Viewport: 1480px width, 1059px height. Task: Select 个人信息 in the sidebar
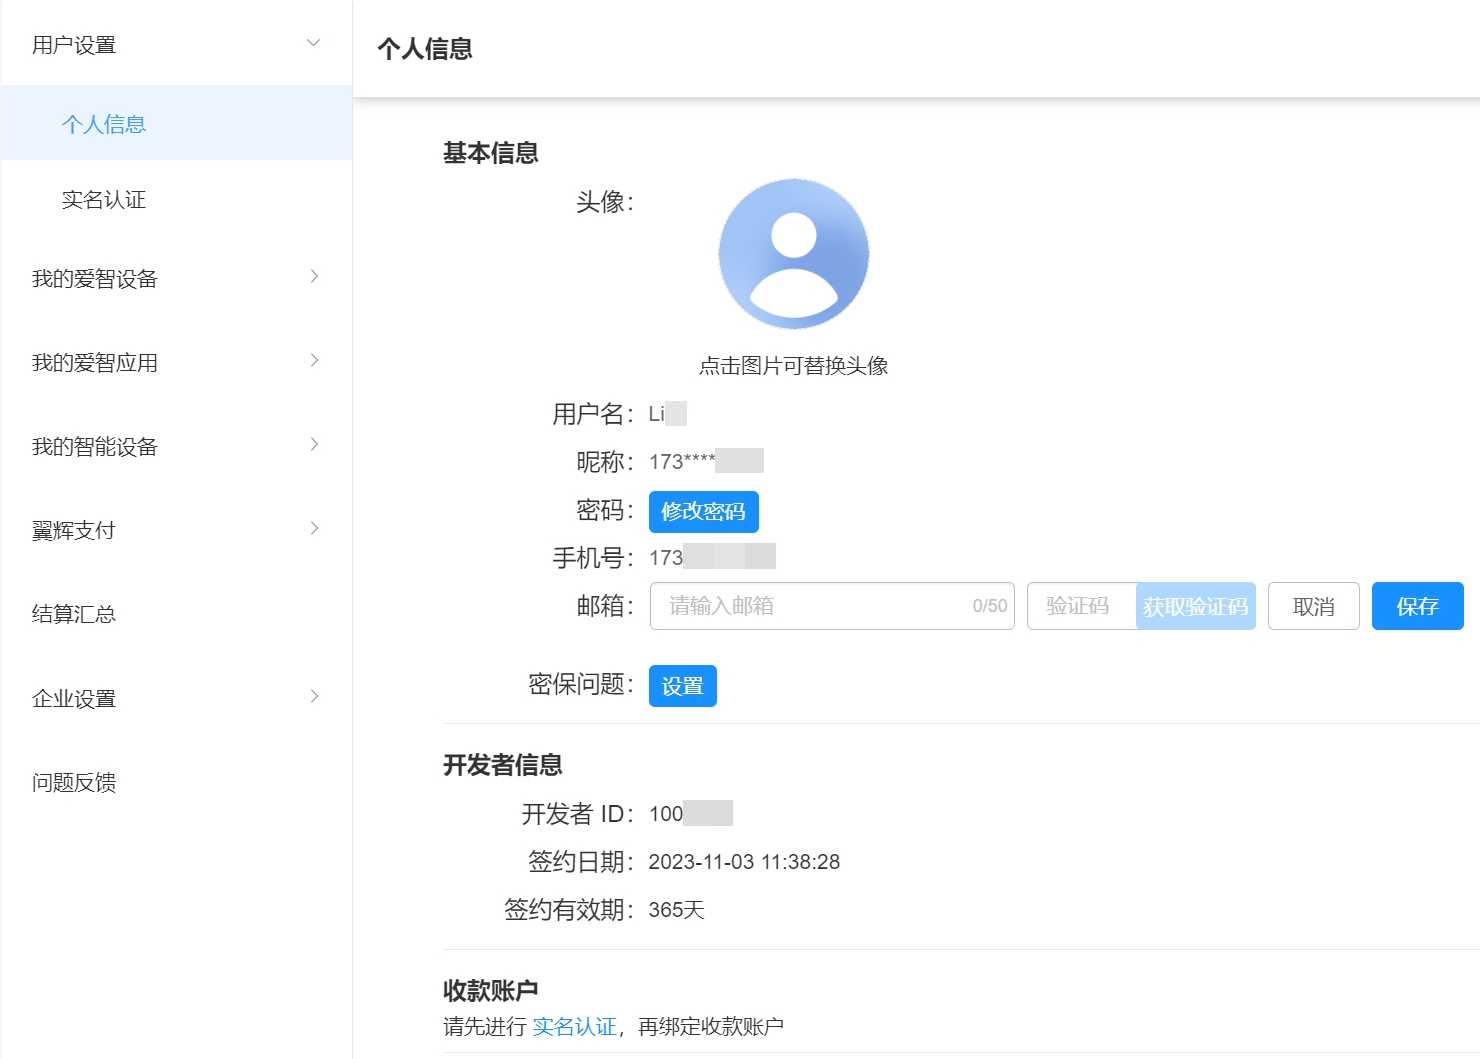pos(103,123)
